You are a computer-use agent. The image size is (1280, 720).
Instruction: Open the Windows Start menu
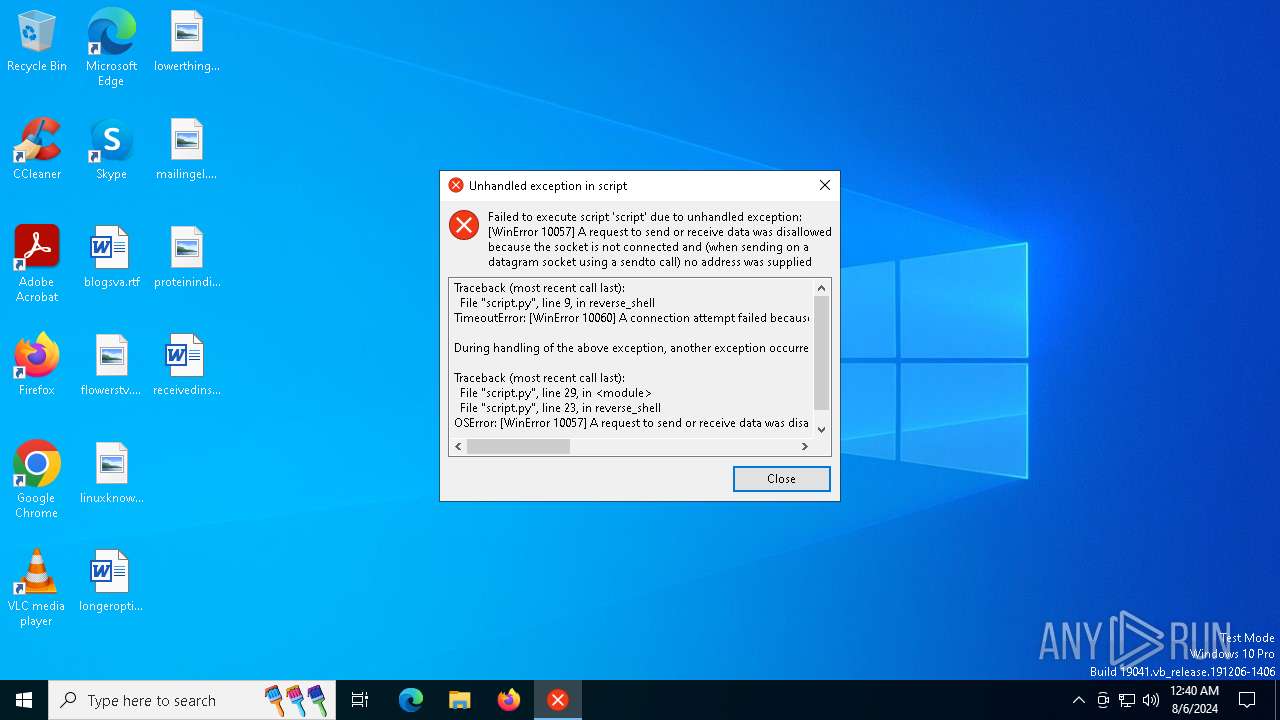pos(24,700)
